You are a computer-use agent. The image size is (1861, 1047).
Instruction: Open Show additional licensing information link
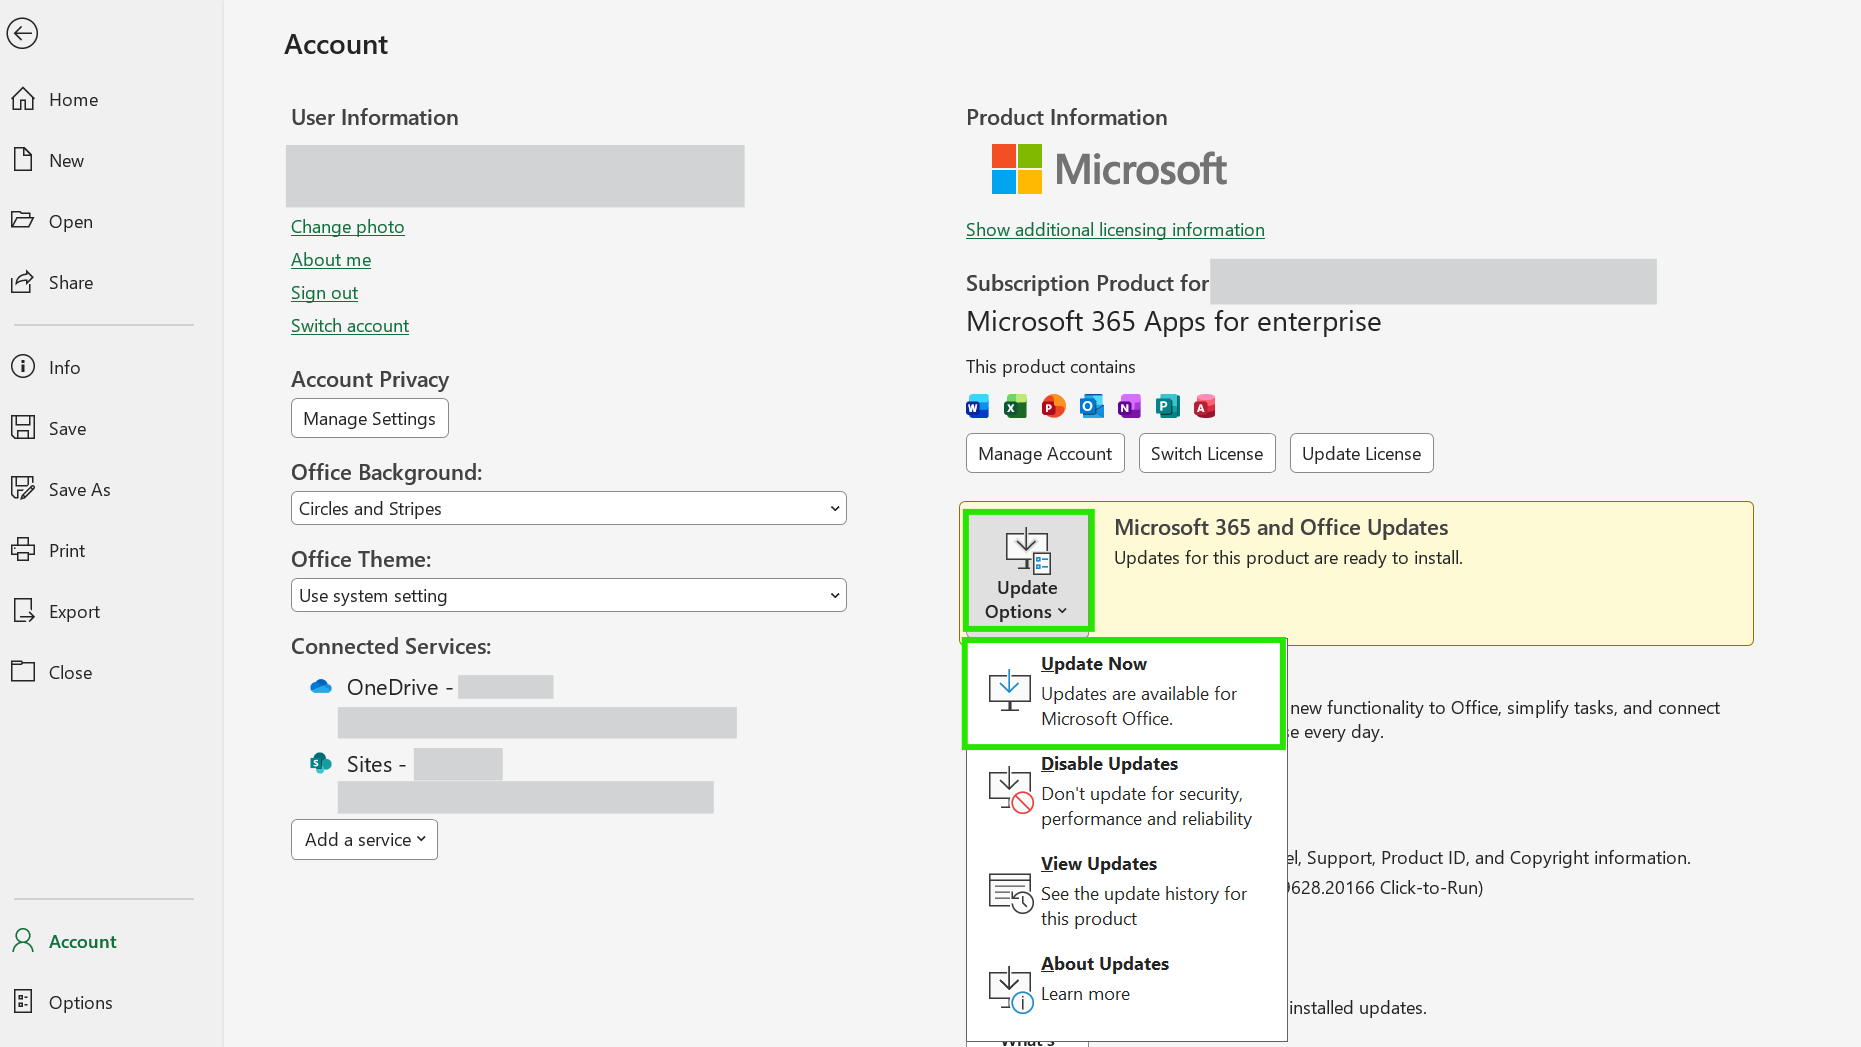[1115, 230]
